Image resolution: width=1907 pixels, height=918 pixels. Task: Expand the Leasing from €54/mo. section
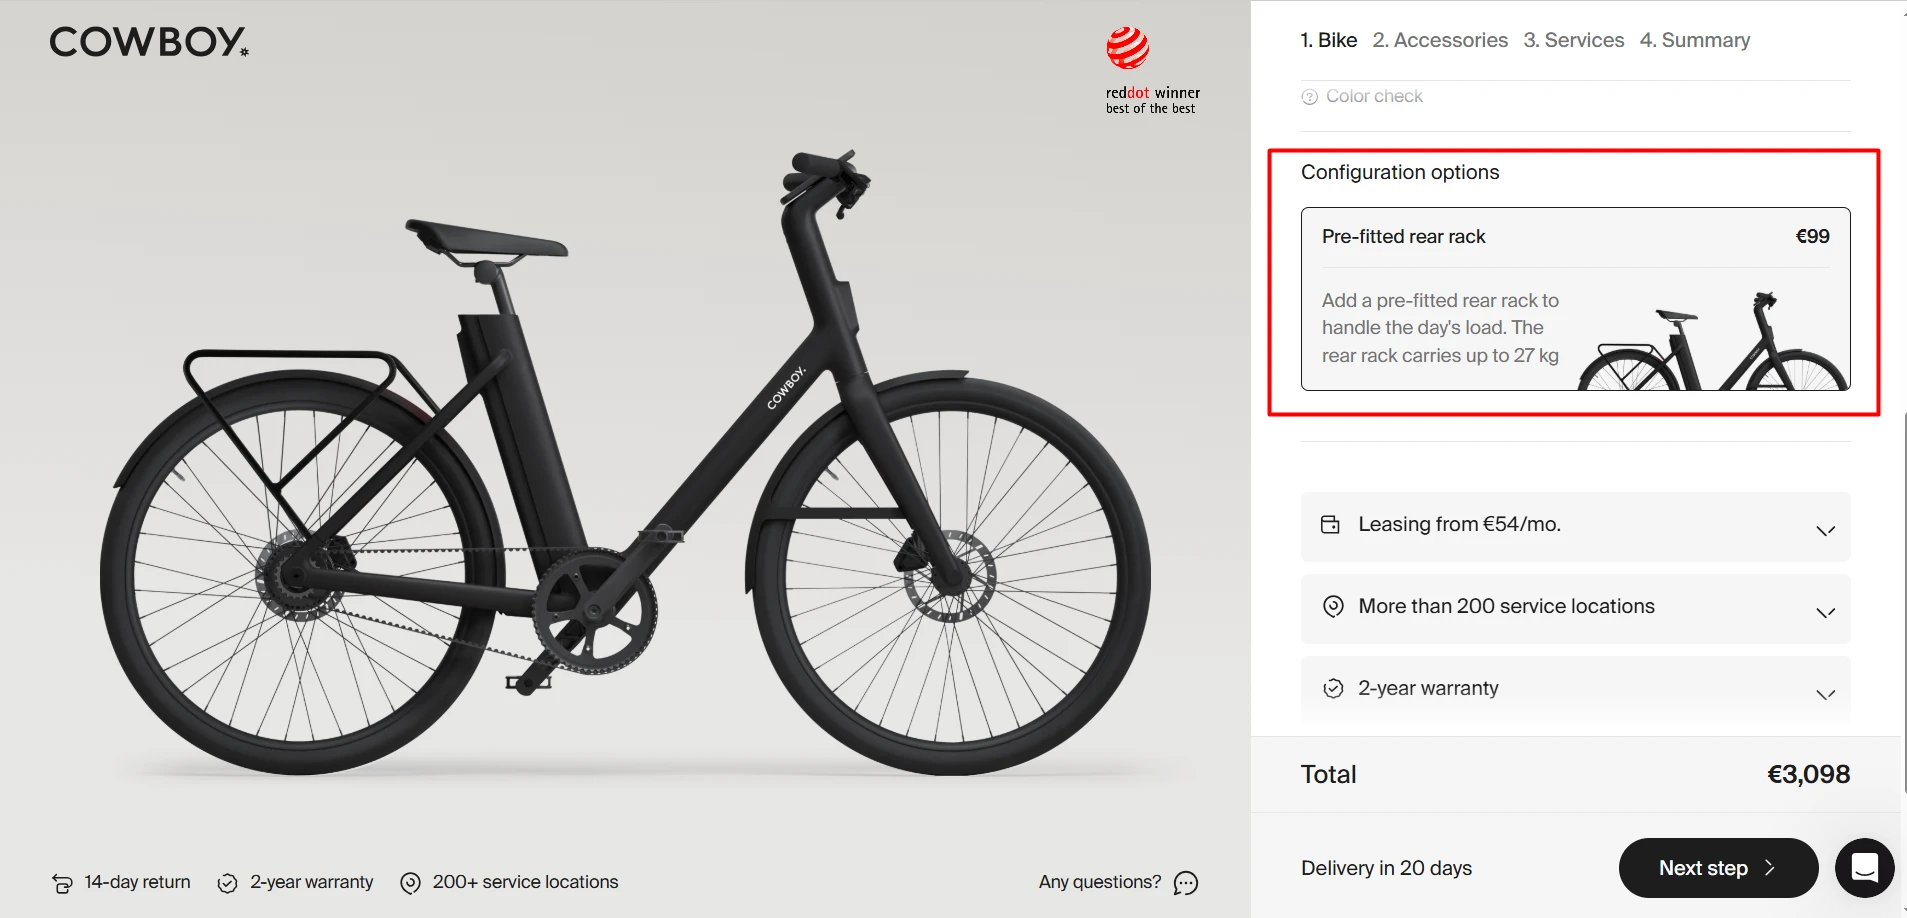[1575, 526]
